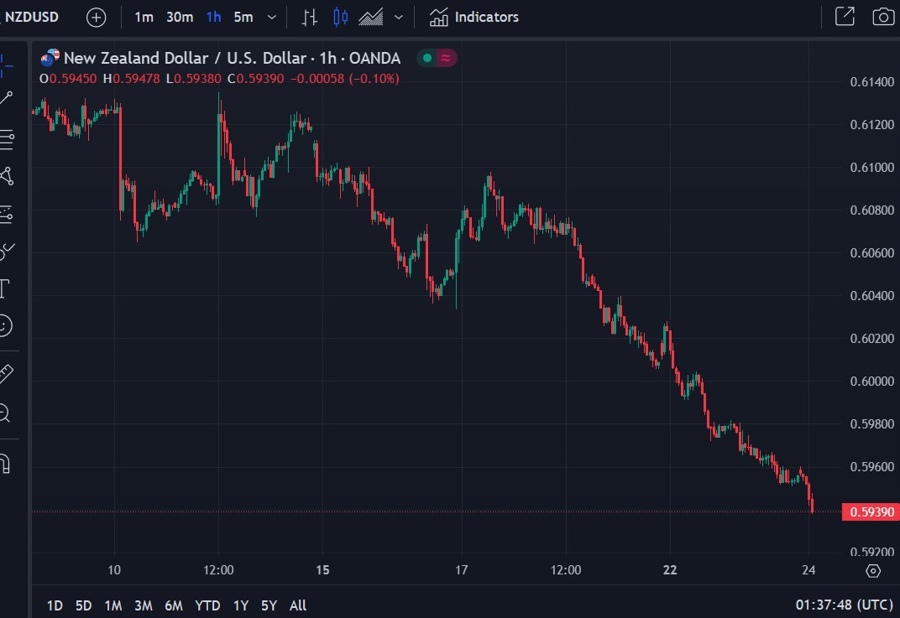Image resolution: width=900 pixels, height=618 pixels.
Task: Open the chart style dropdown arrow
Action: click(x=398, y=17)
